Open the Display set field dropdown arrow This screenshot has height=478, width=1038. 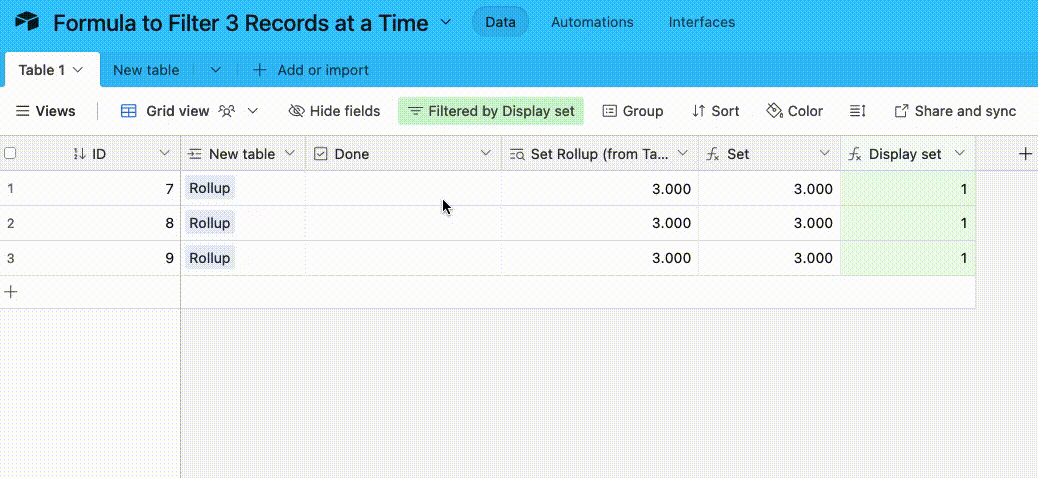click(x=960, y=154)
